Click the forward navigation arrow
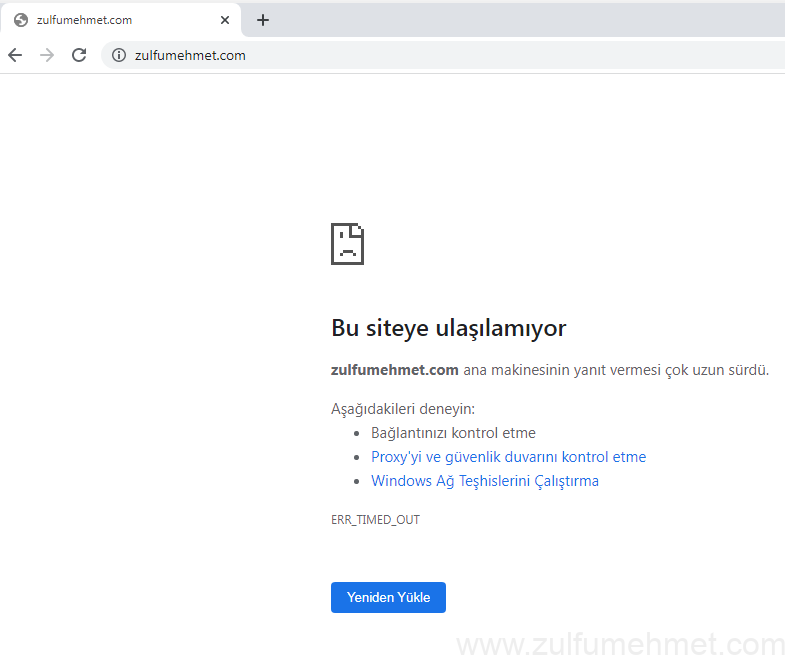 (47, 55)
